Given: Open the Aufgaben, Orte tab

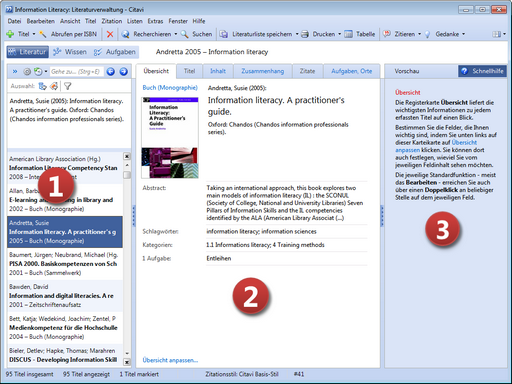Looking at the screenshot, I should pos(352,71).
